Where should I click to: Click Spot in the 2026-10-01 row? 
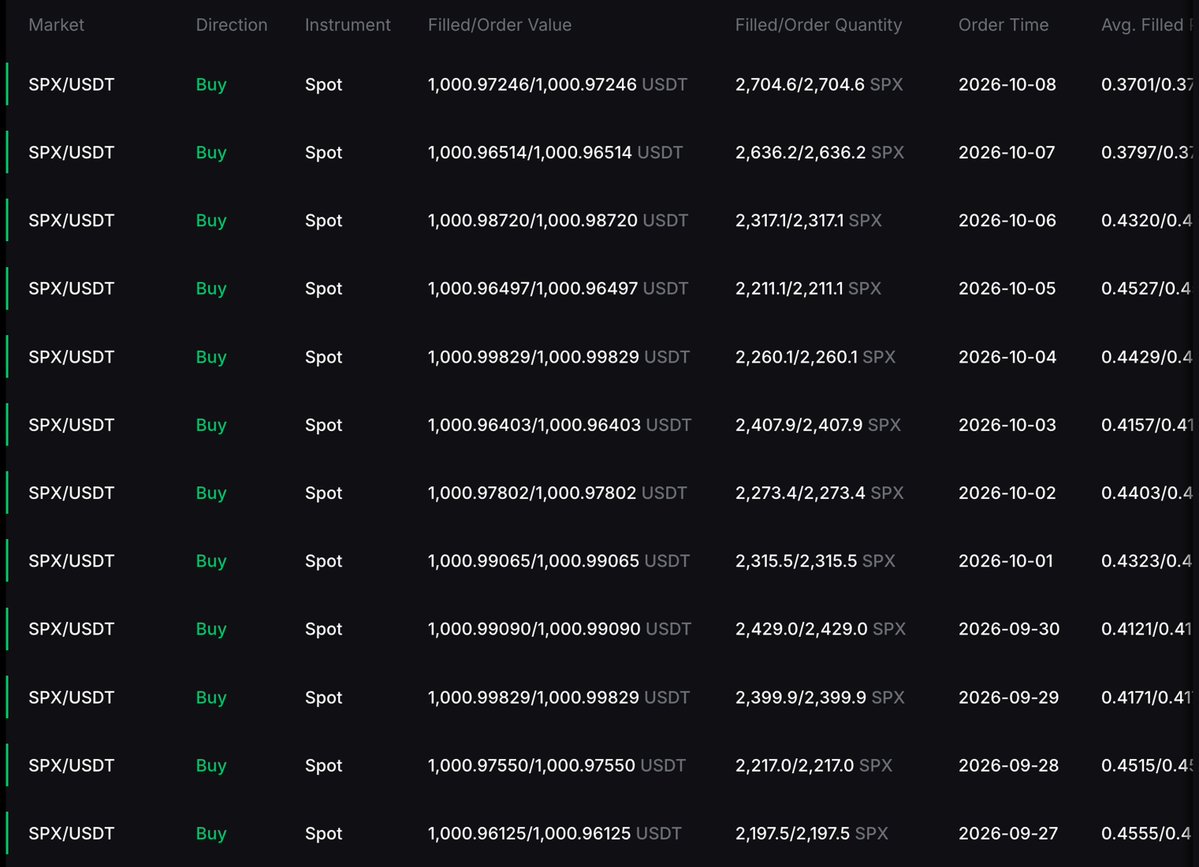pyautogui.click(x=323, y=561)
